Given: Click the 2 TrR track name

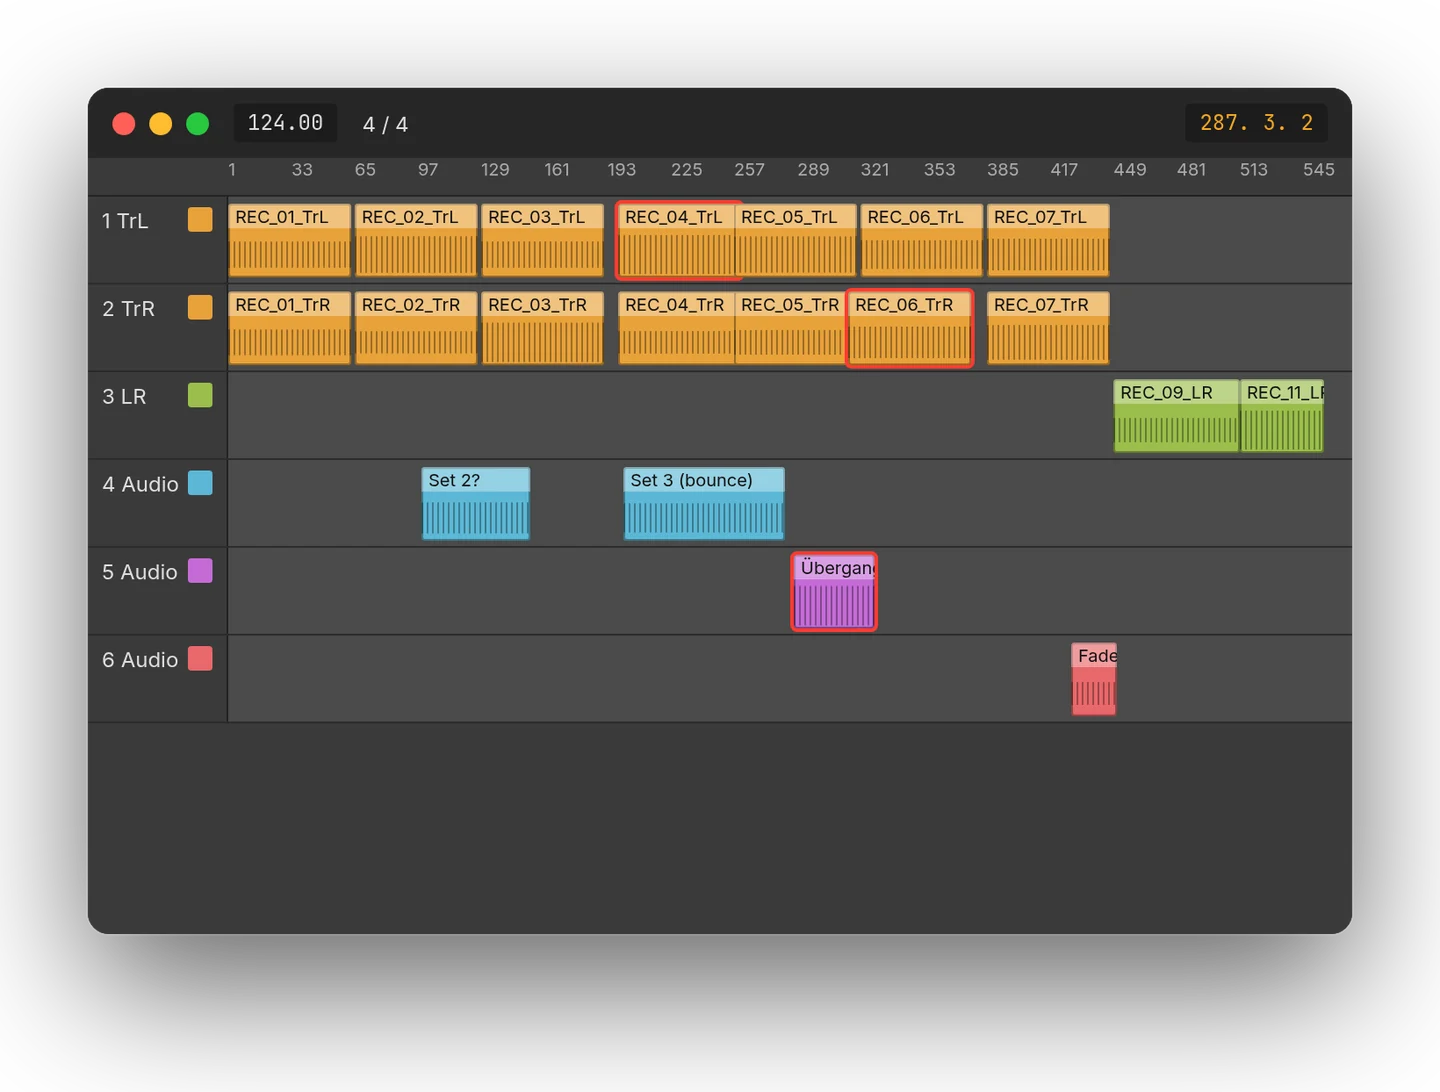Looking at the screenshot, I should point(128,309).
